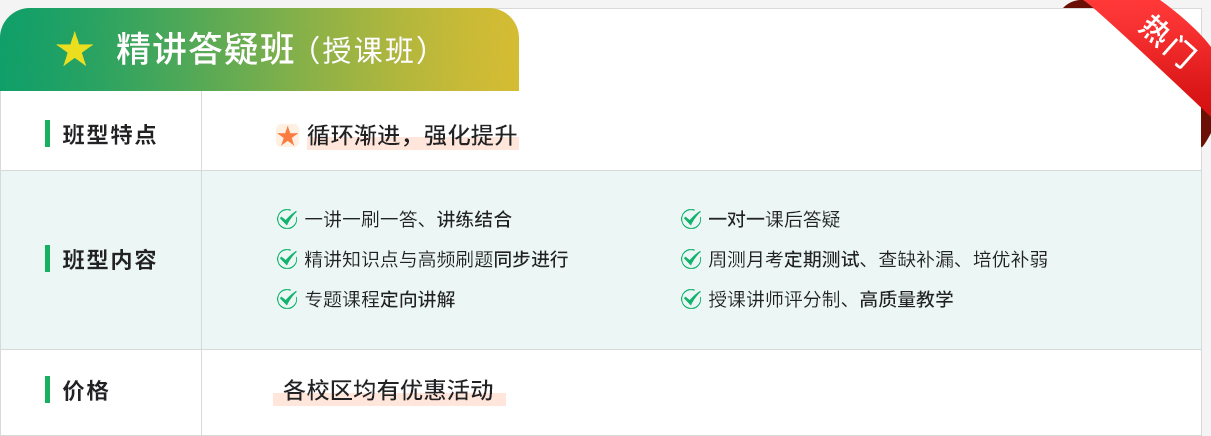The image size is (1211, 436).
Task: Click the (授课班) subtitle text
Action: pos(370,51)
